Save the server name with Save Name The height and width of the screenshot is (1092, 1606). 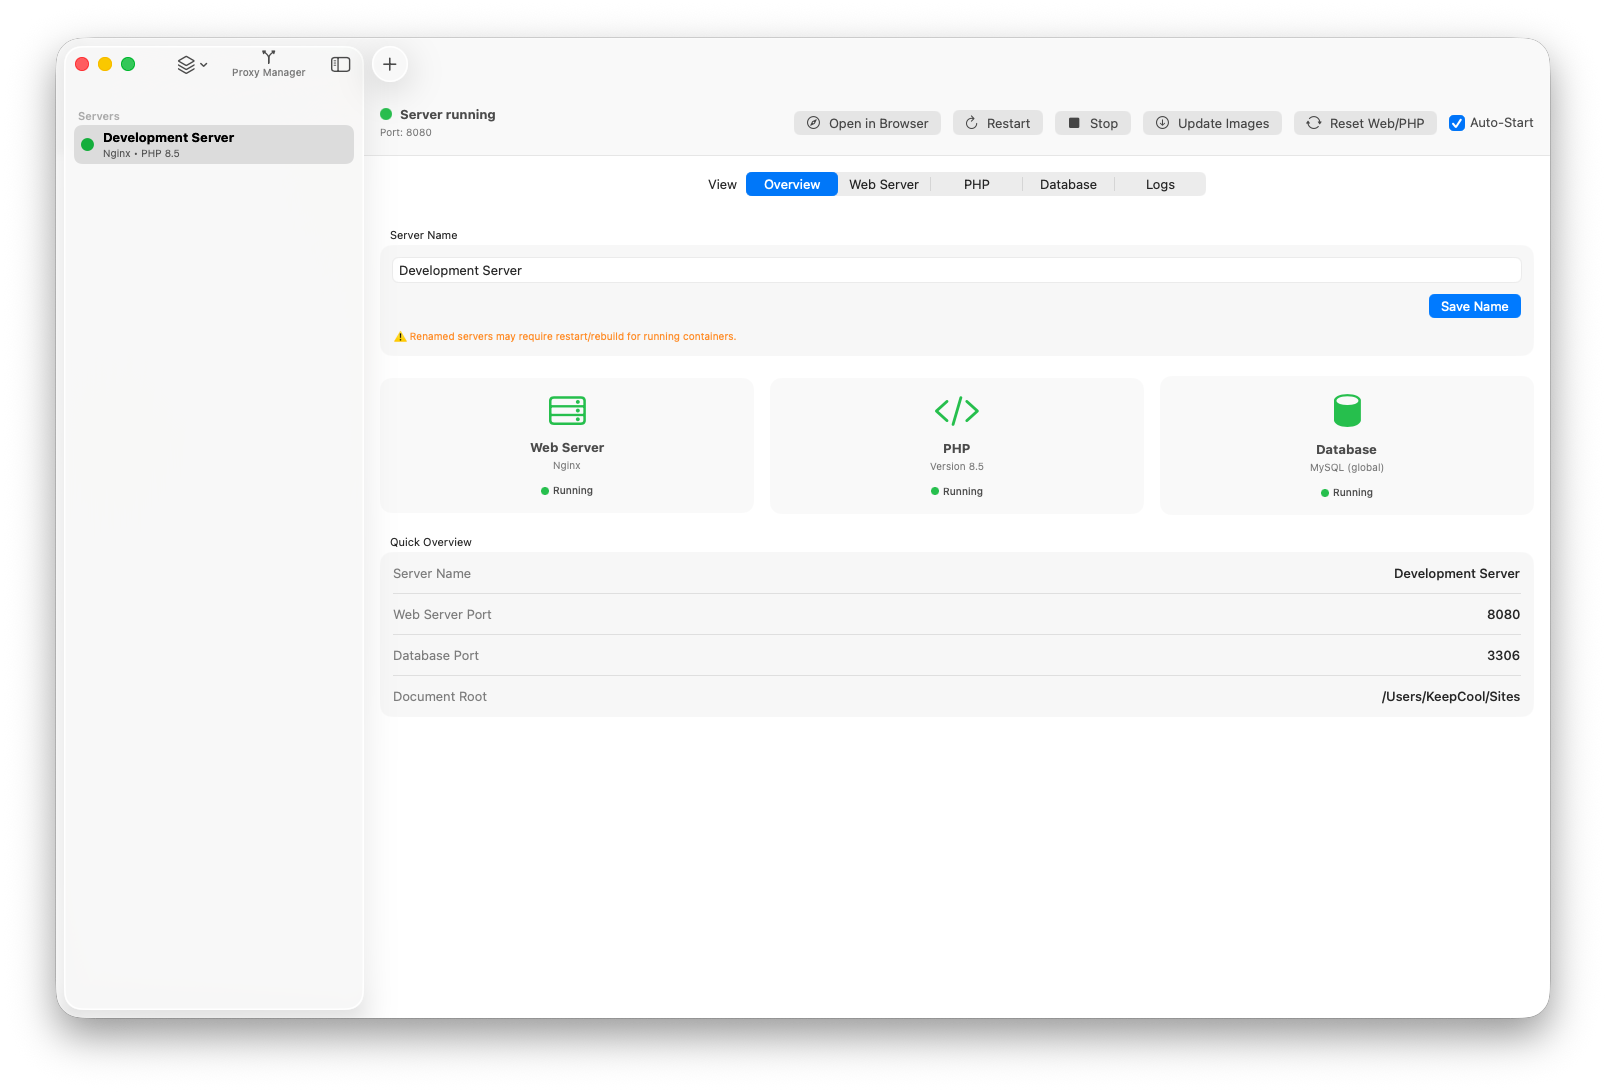[1474, 306]
